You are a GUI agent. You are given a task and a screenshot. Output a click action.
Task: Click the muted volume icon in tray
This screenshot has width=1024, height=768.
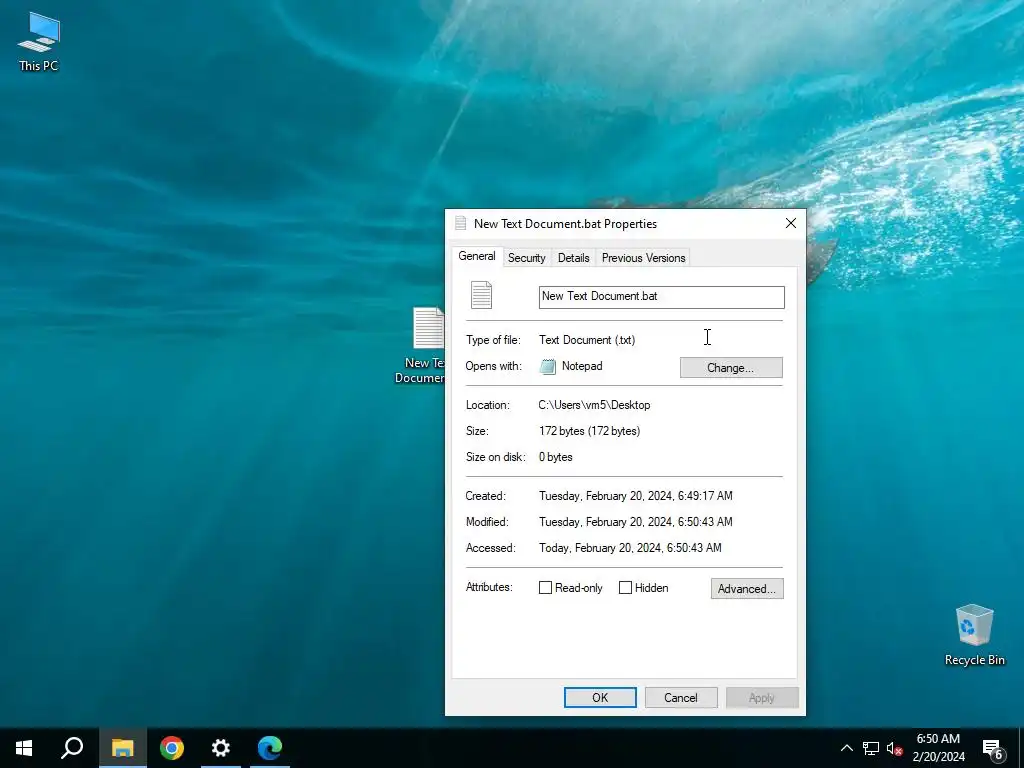pos(894,748)
